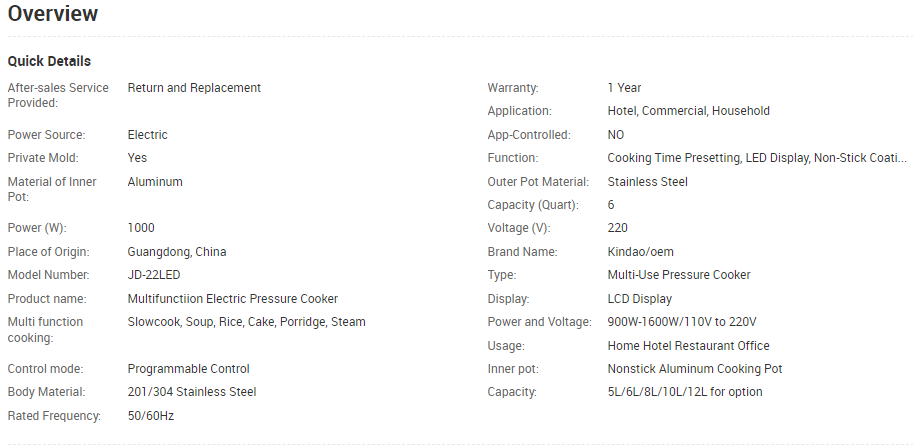Click the Brand Name value Kindao/oem
Viewport: 913px width, 447px height.
click(640, 252)
